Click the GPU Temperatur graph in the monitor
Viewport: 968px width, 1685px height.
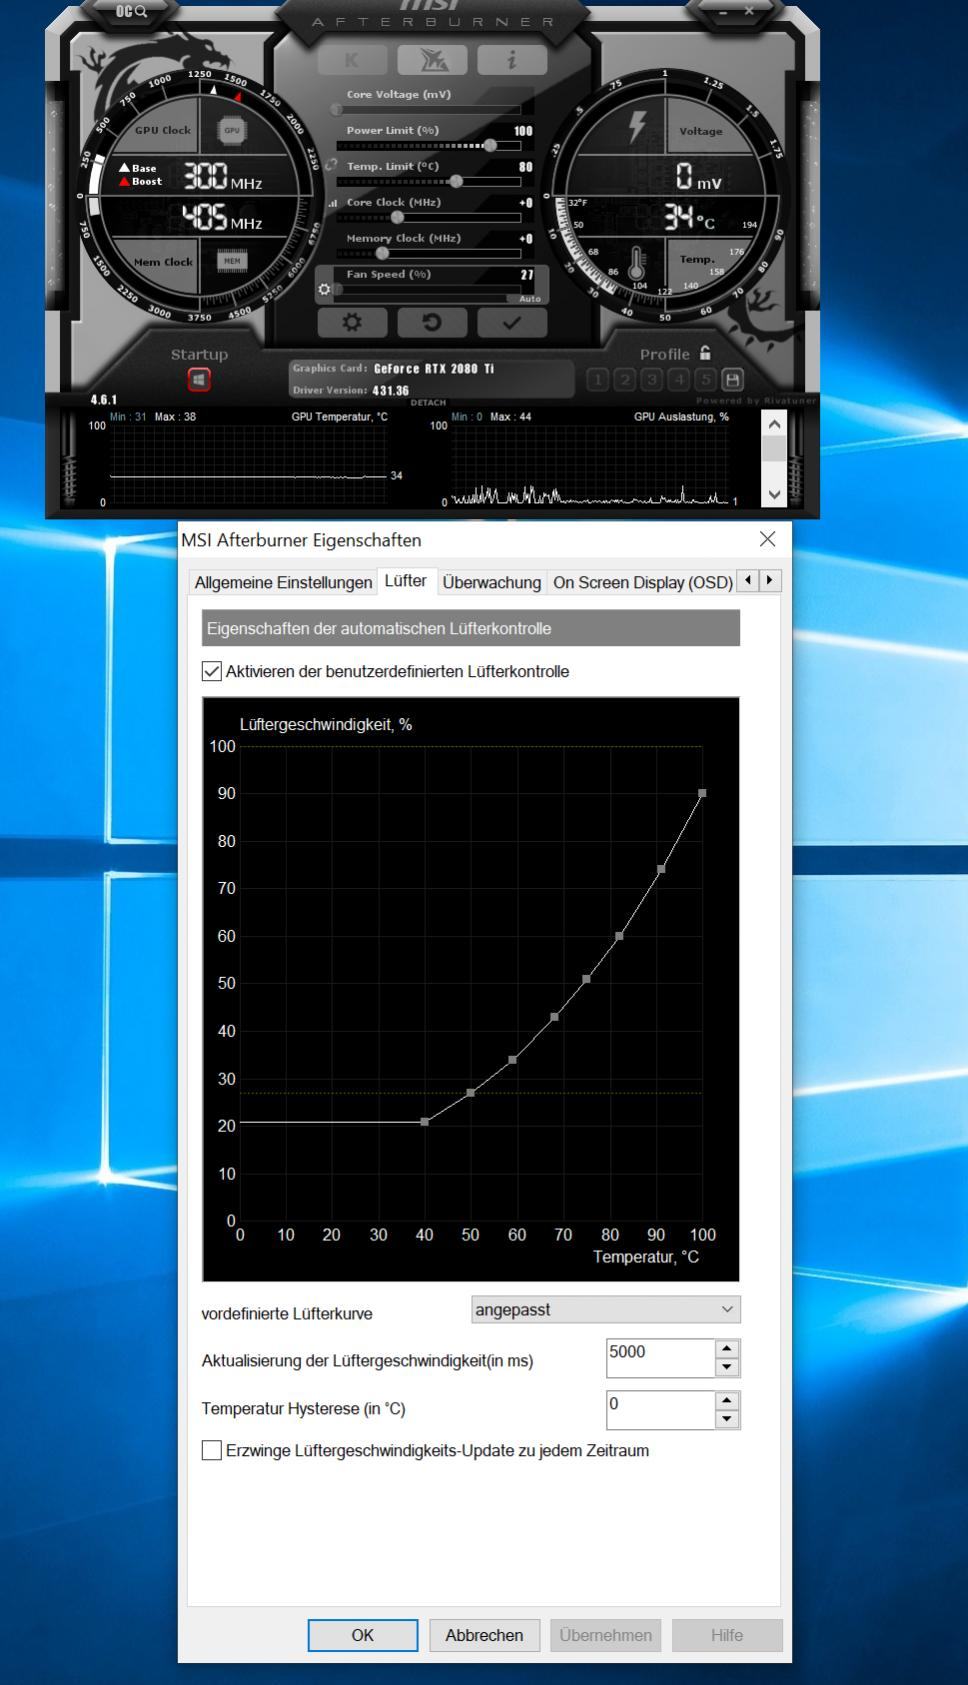click(x=248, y=463)
